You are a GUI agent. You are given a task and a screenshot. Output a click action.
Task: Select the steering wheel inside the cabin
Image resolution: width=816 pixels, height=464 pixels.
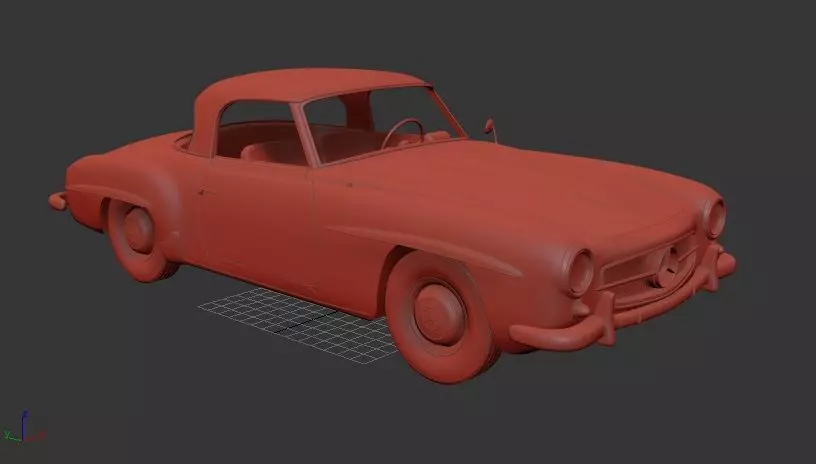(x=403, y=133)
